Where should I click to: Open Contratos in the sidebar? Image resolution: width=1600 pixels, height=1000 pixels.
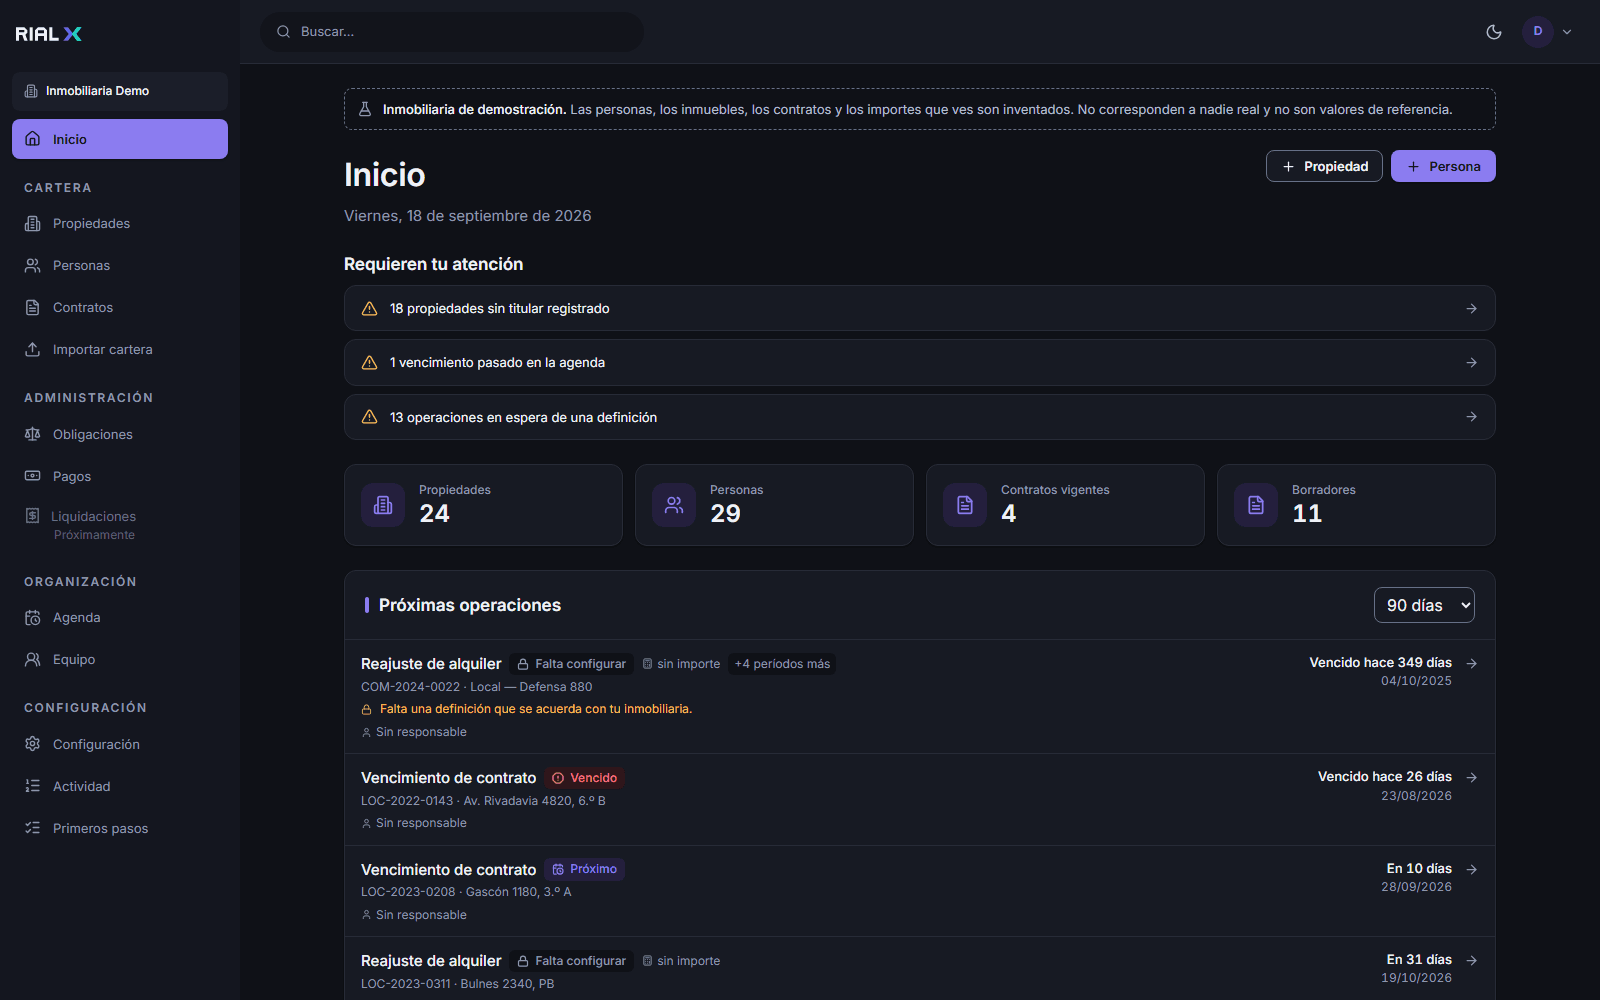click(120, 307)
